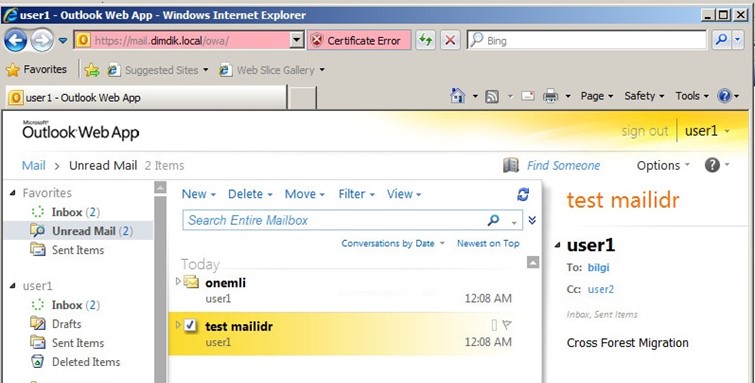Click the Certificate Error warning
The image size is (755, 383).
[x=359, y=40]
